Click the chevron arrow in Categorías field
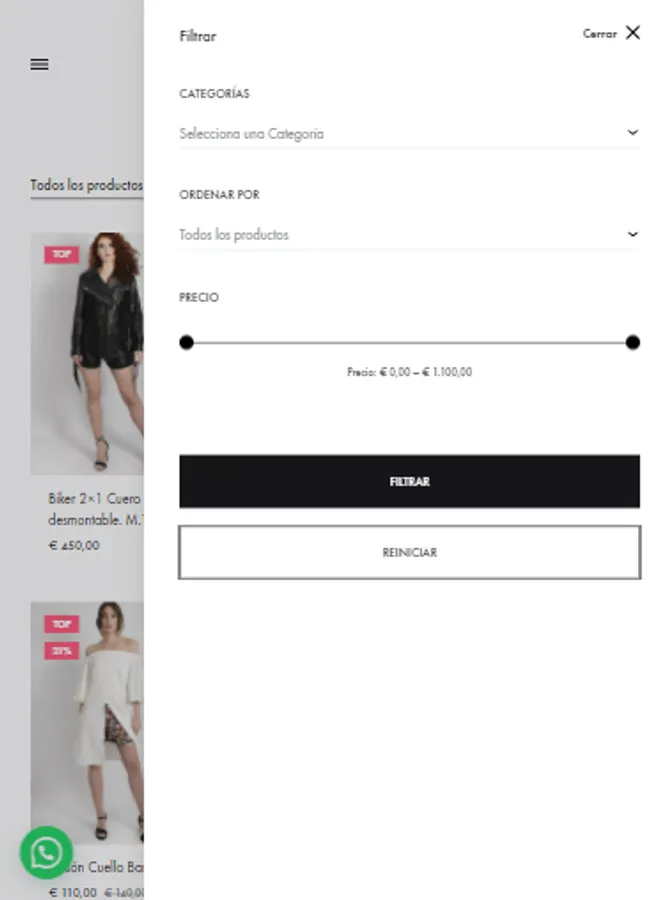The image size is (668, 900). click(x=632, y=133)
